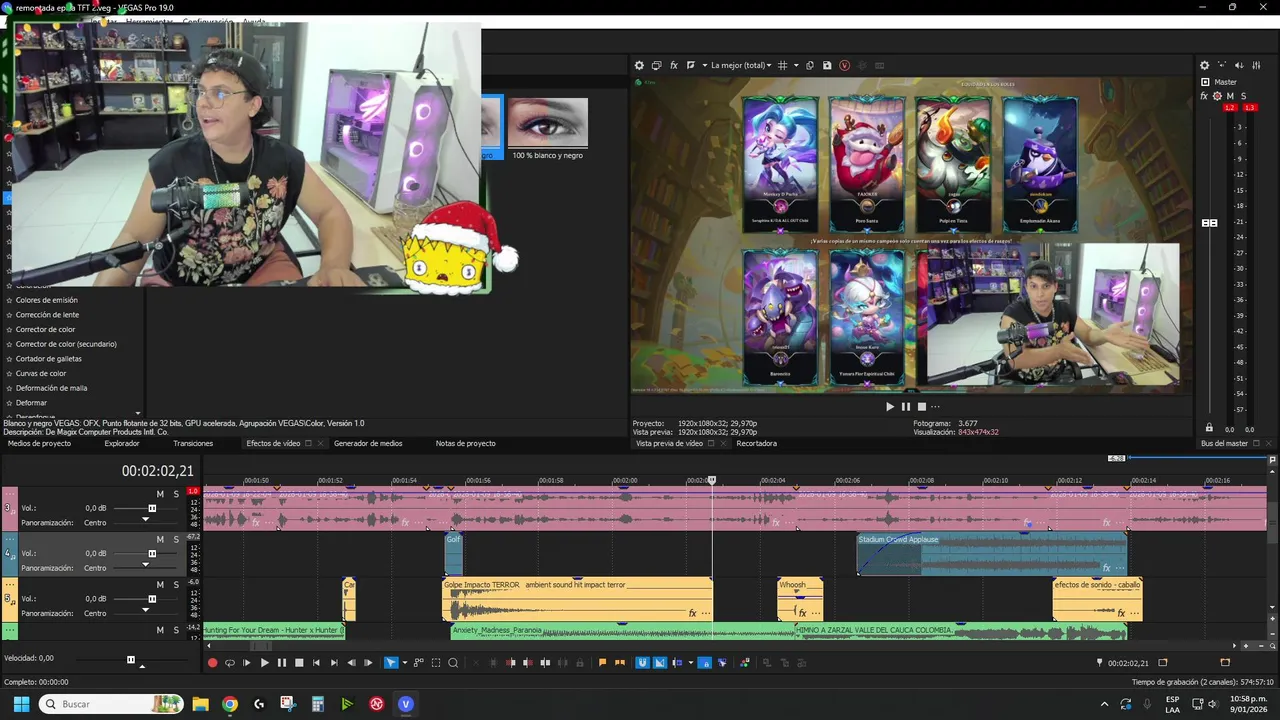Select the Zoom magnifier tool
Screen dimensions: 1280x720
pos(453,662)
